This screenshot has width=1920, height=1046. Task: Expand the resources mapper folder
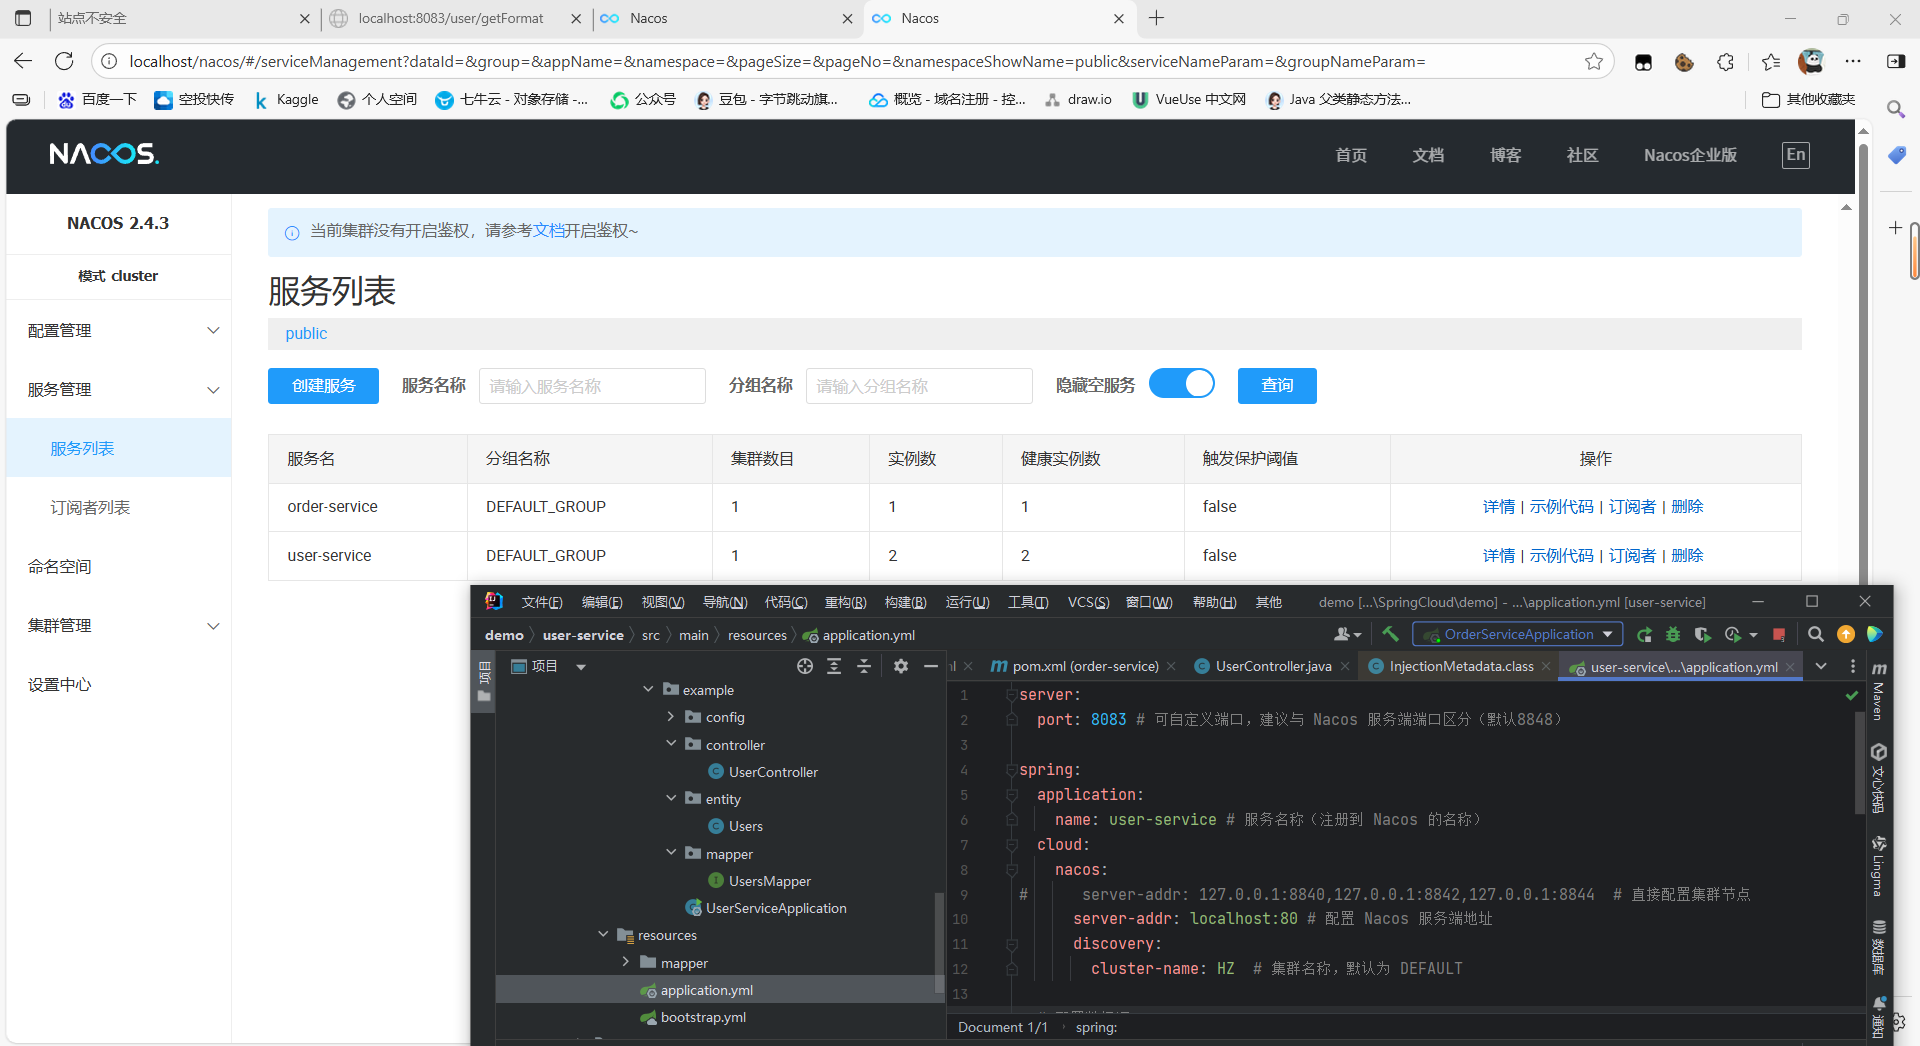(626, 962)
